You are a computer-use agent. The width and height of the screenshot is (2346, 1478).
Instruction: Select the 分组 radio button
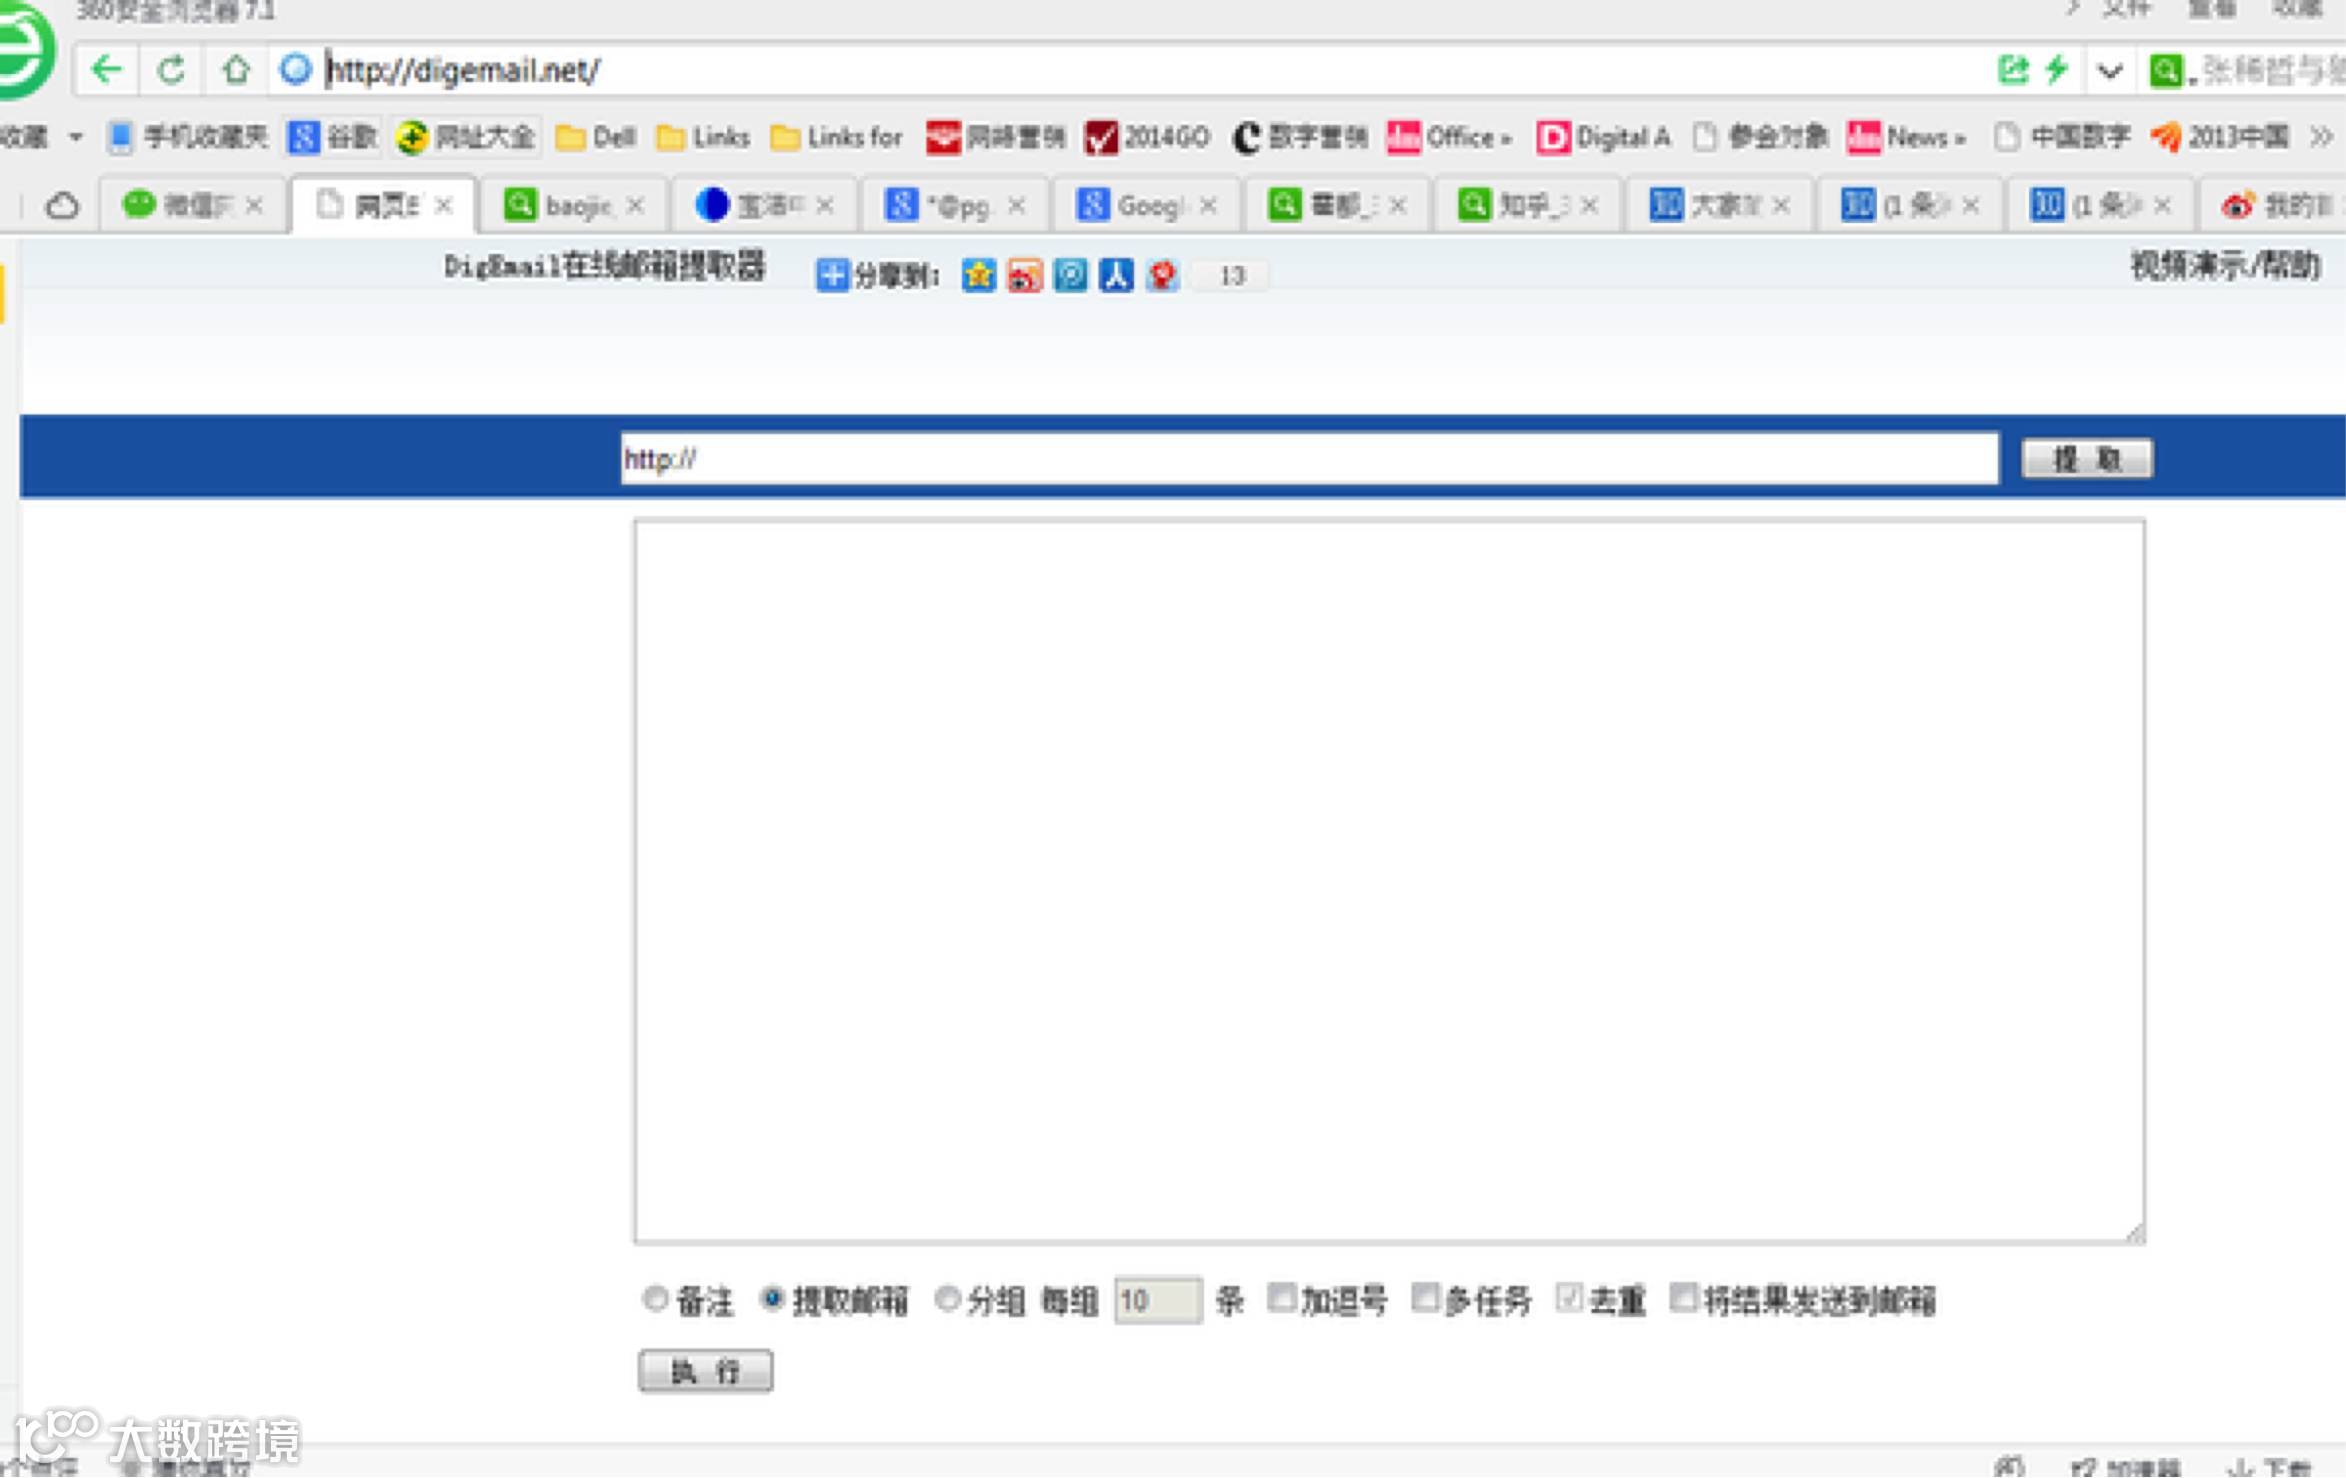pyautogui.click(x=947, y=1299)
